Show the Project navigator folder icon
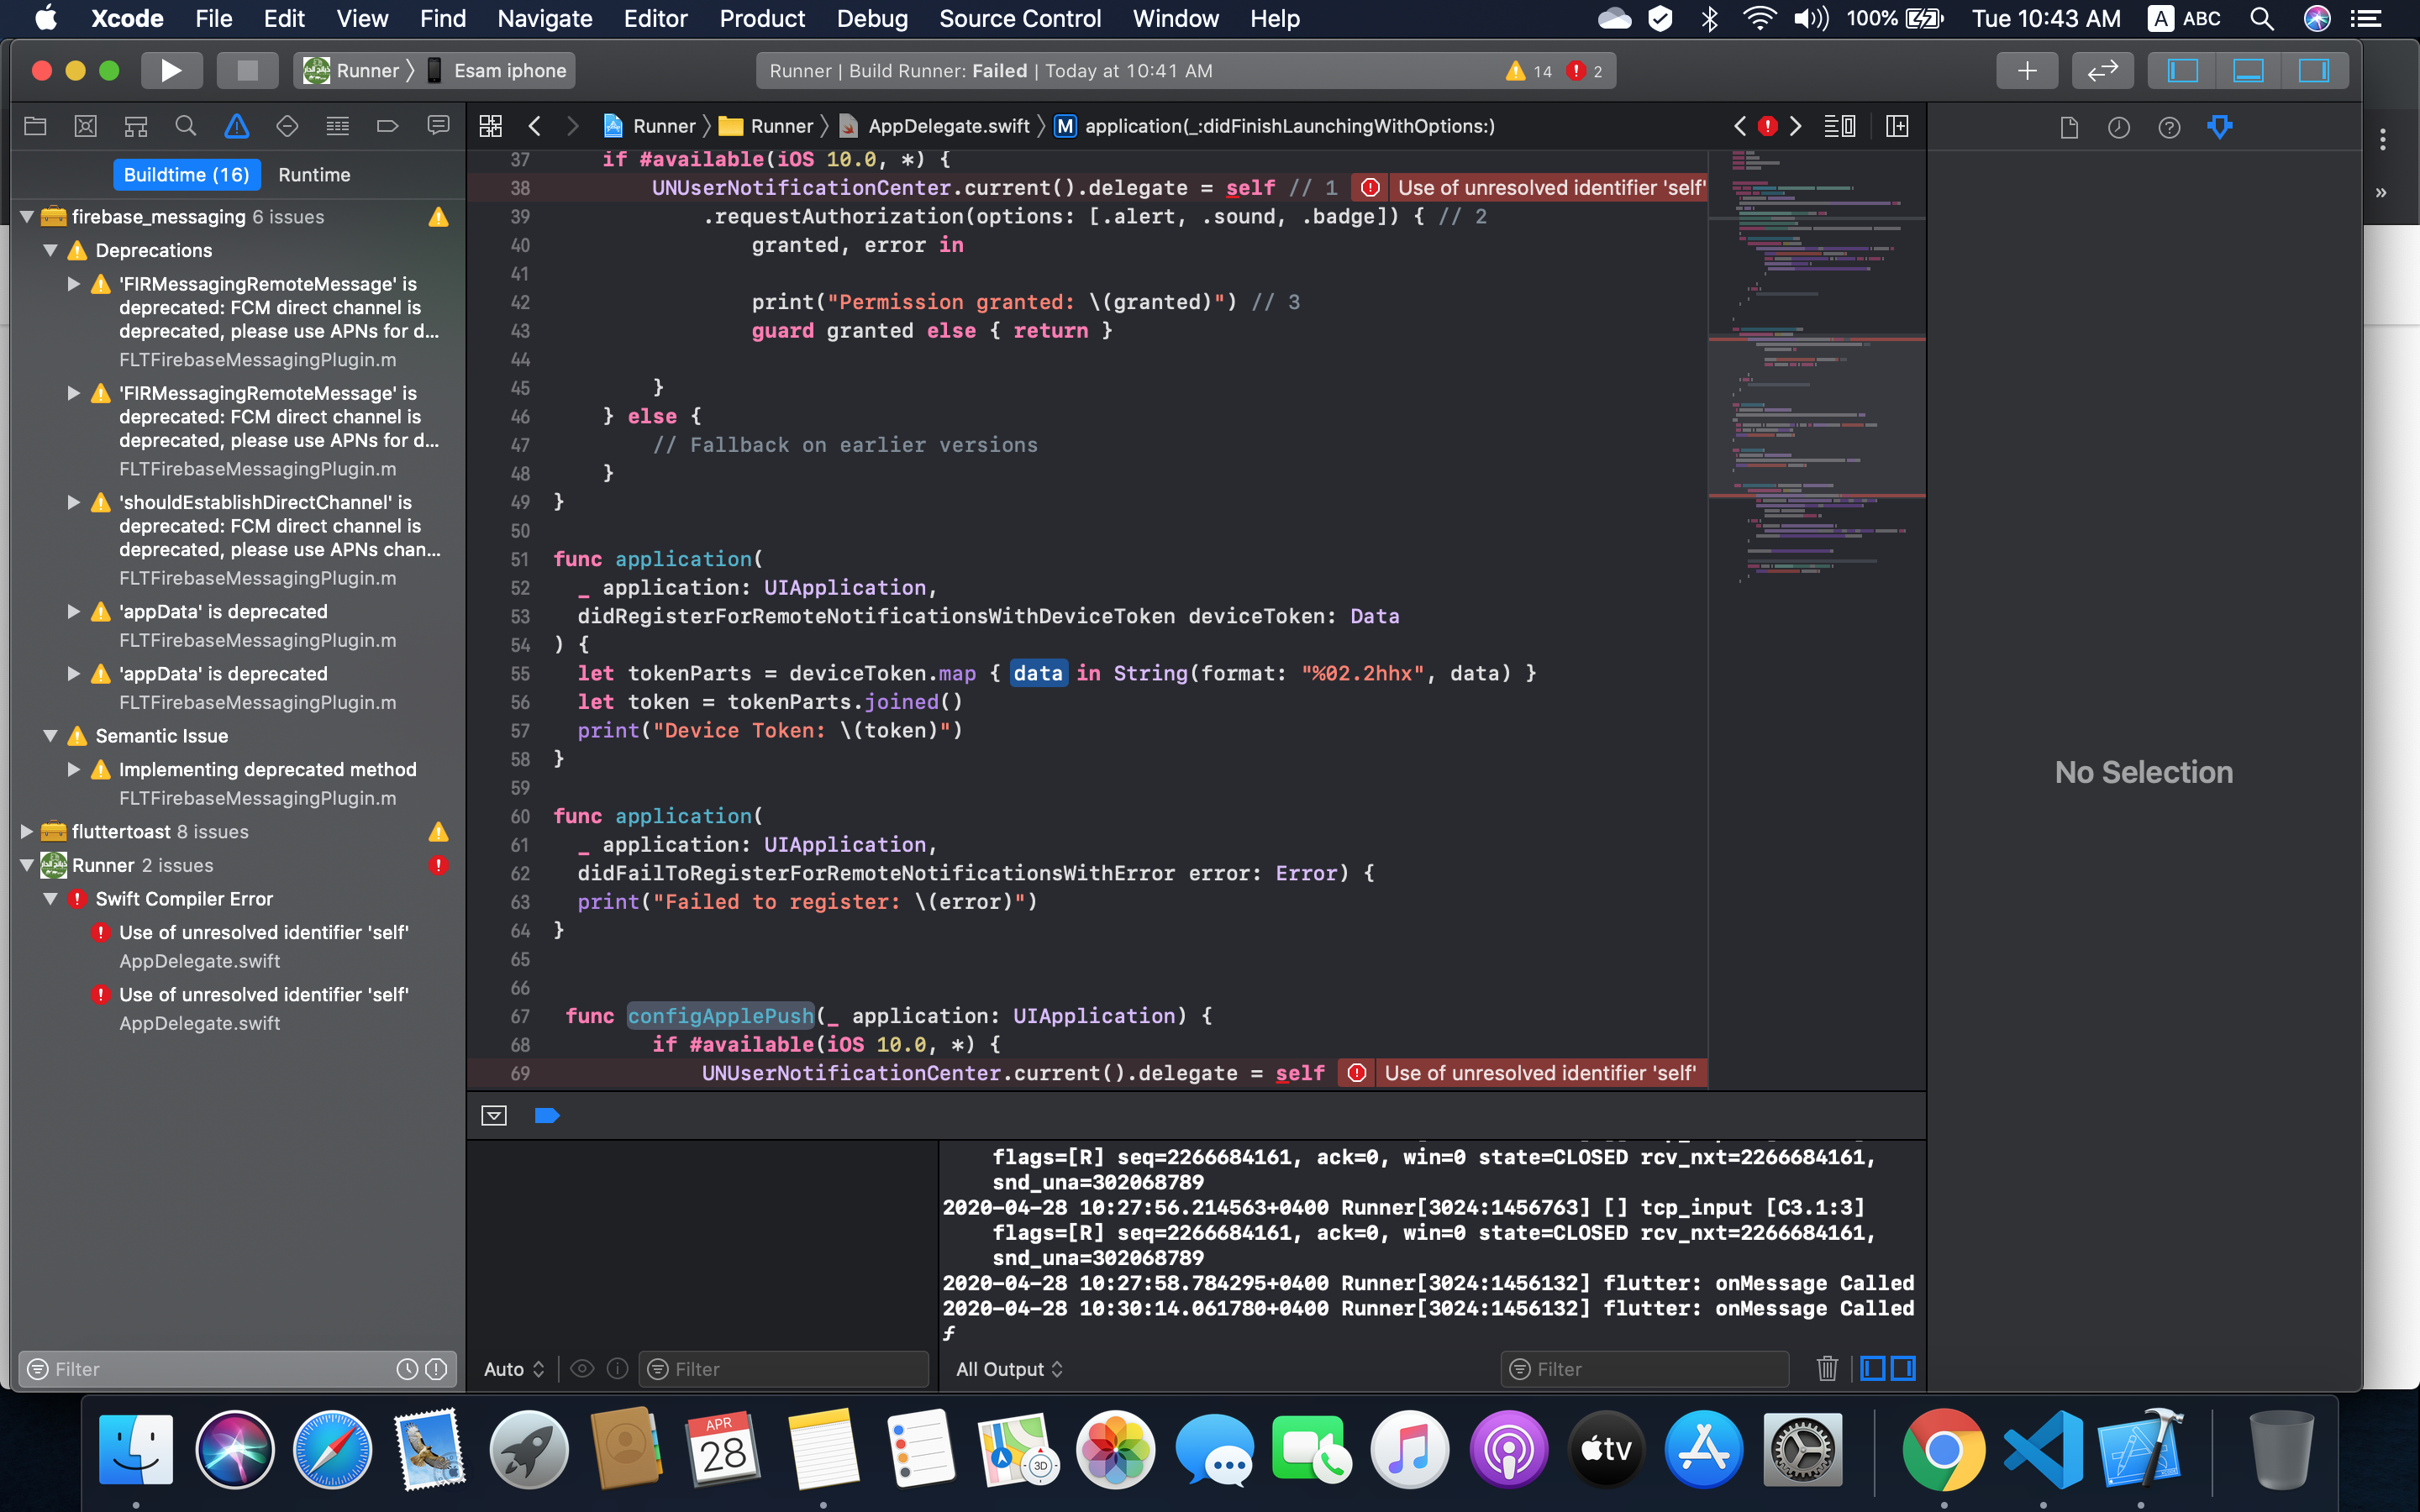Image resolution: width=2420 pixels, height=1512 pixels. coord(36,126)
